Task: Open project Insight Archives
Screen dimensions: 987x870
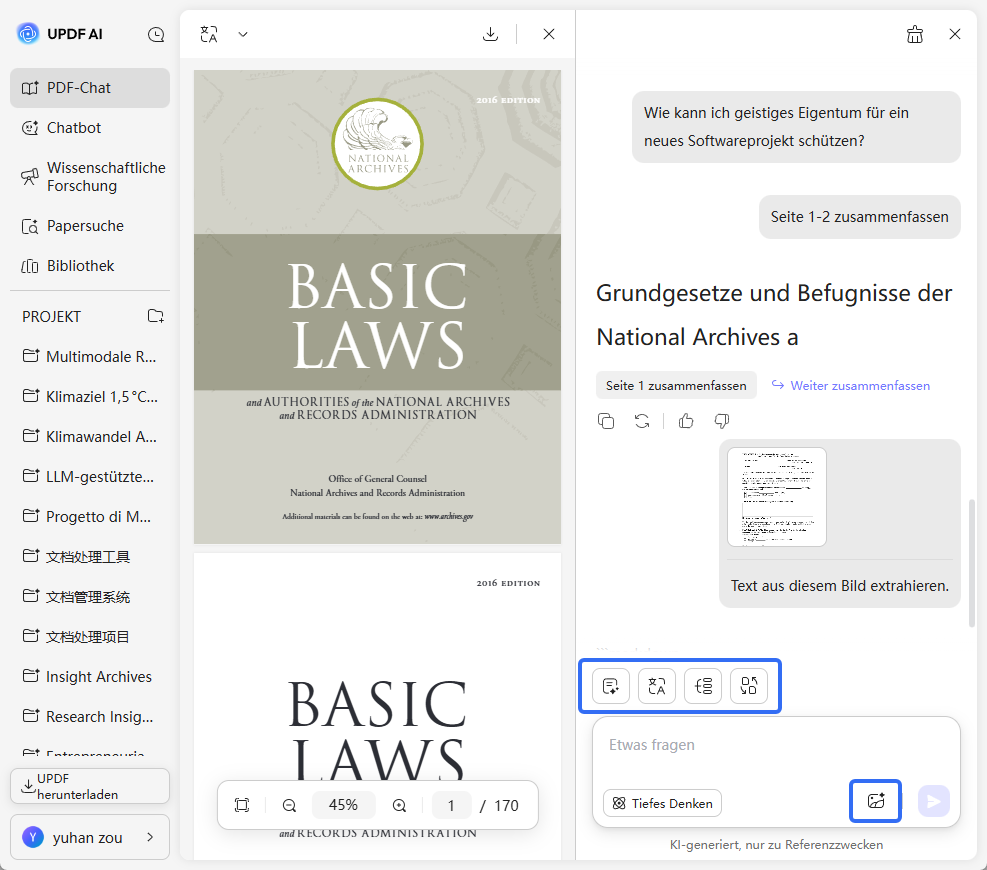Action: [x=90, y=677]
